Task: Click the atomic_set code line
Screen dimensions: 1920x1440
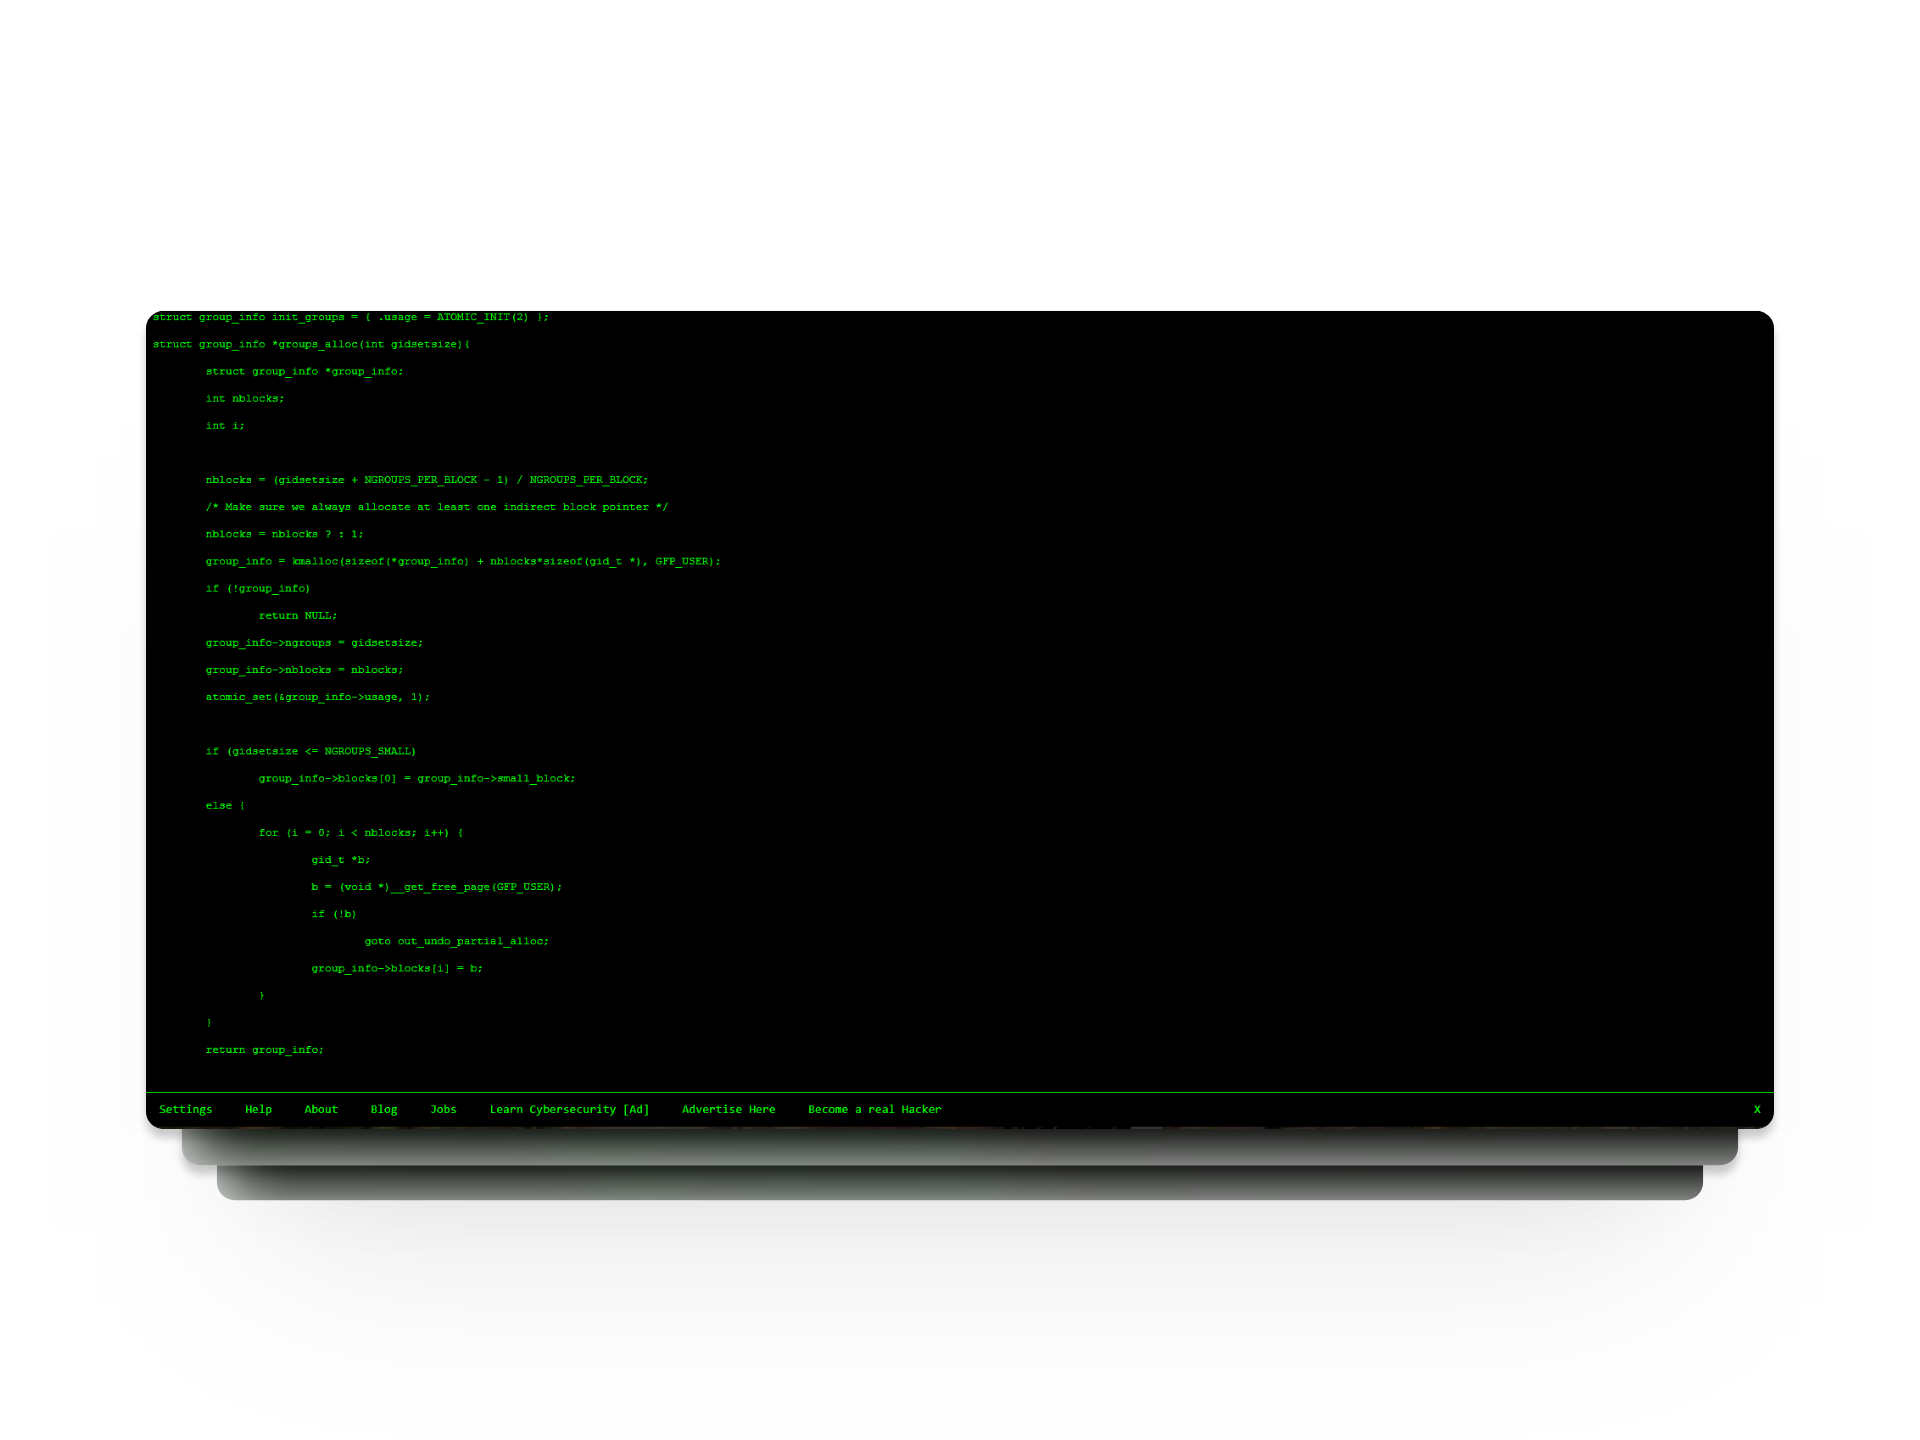Action: [317, 697]
